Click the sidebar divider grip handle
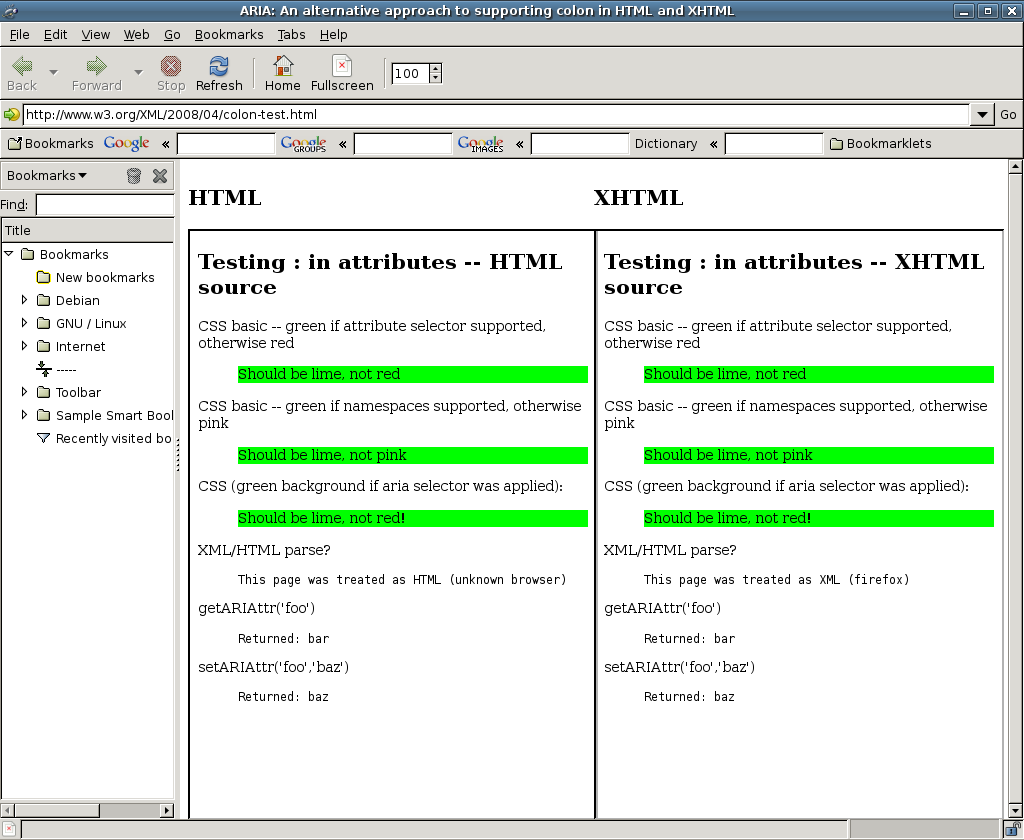The width and height of the screenshot is (1024, 840). 177,454
